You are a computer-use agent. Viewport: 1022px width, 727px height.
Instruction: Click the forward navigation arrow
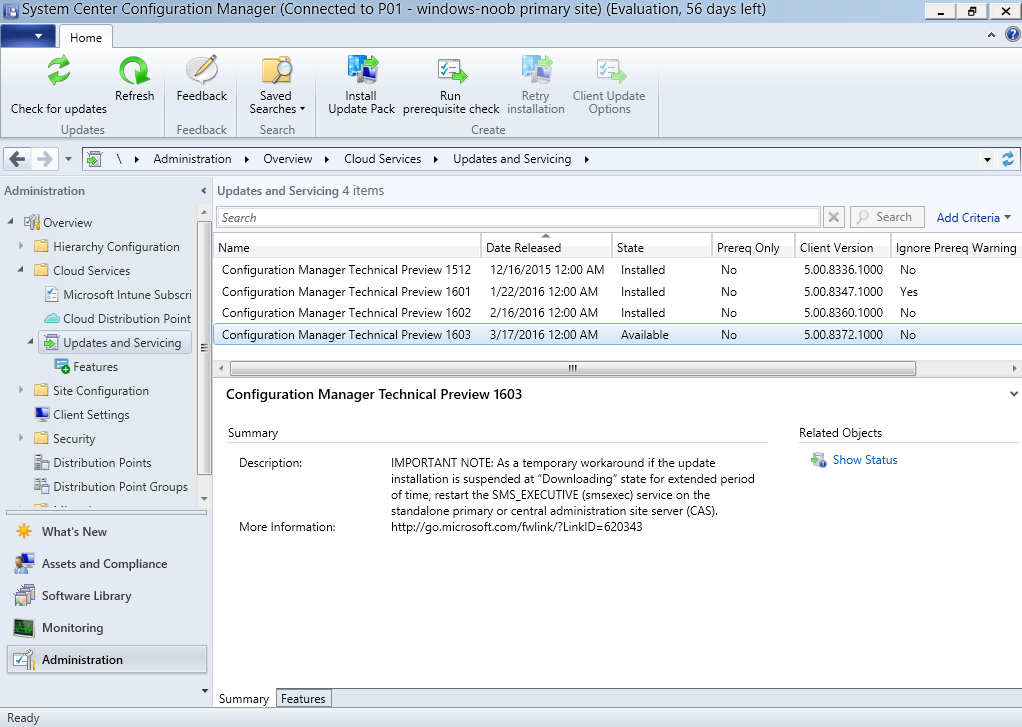pyautogui.click(x=44, y=158)
